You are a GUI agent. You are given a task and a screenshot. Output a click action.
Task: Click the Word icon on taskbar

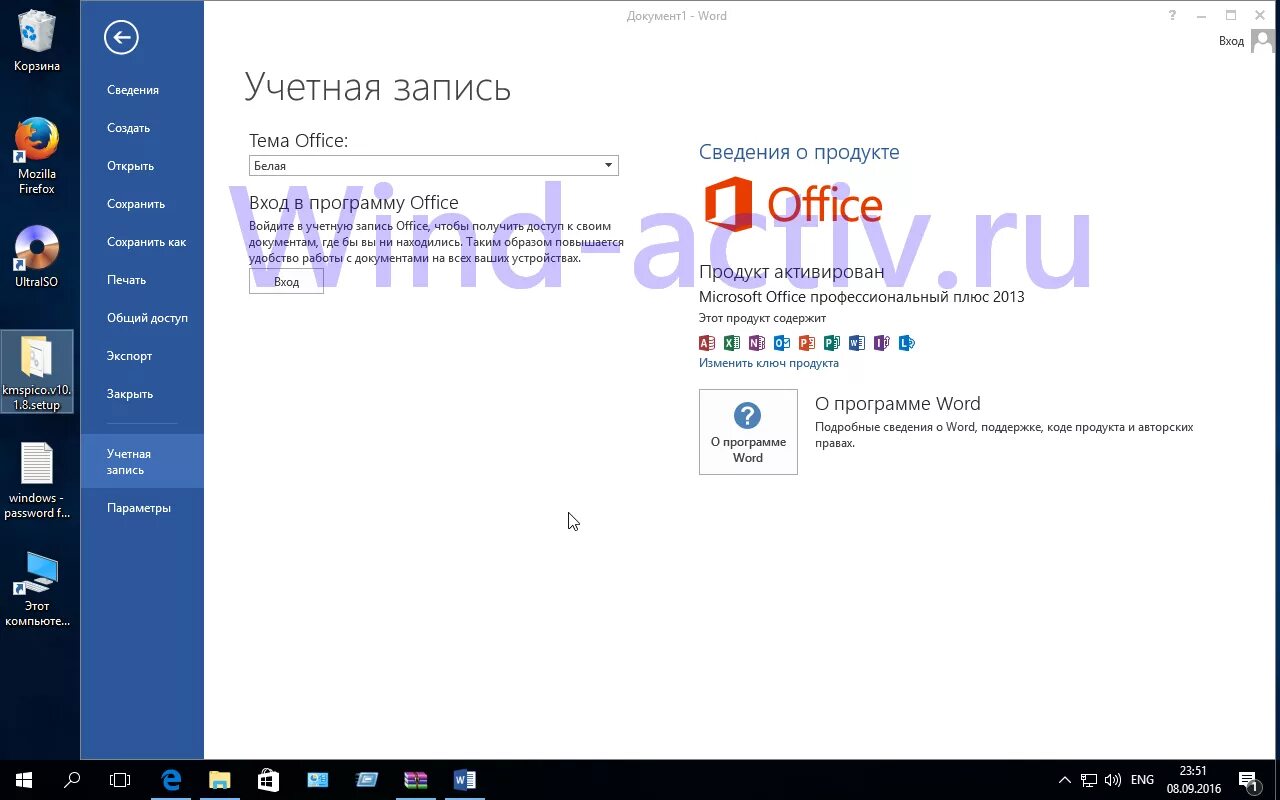(x=465, y=780)
